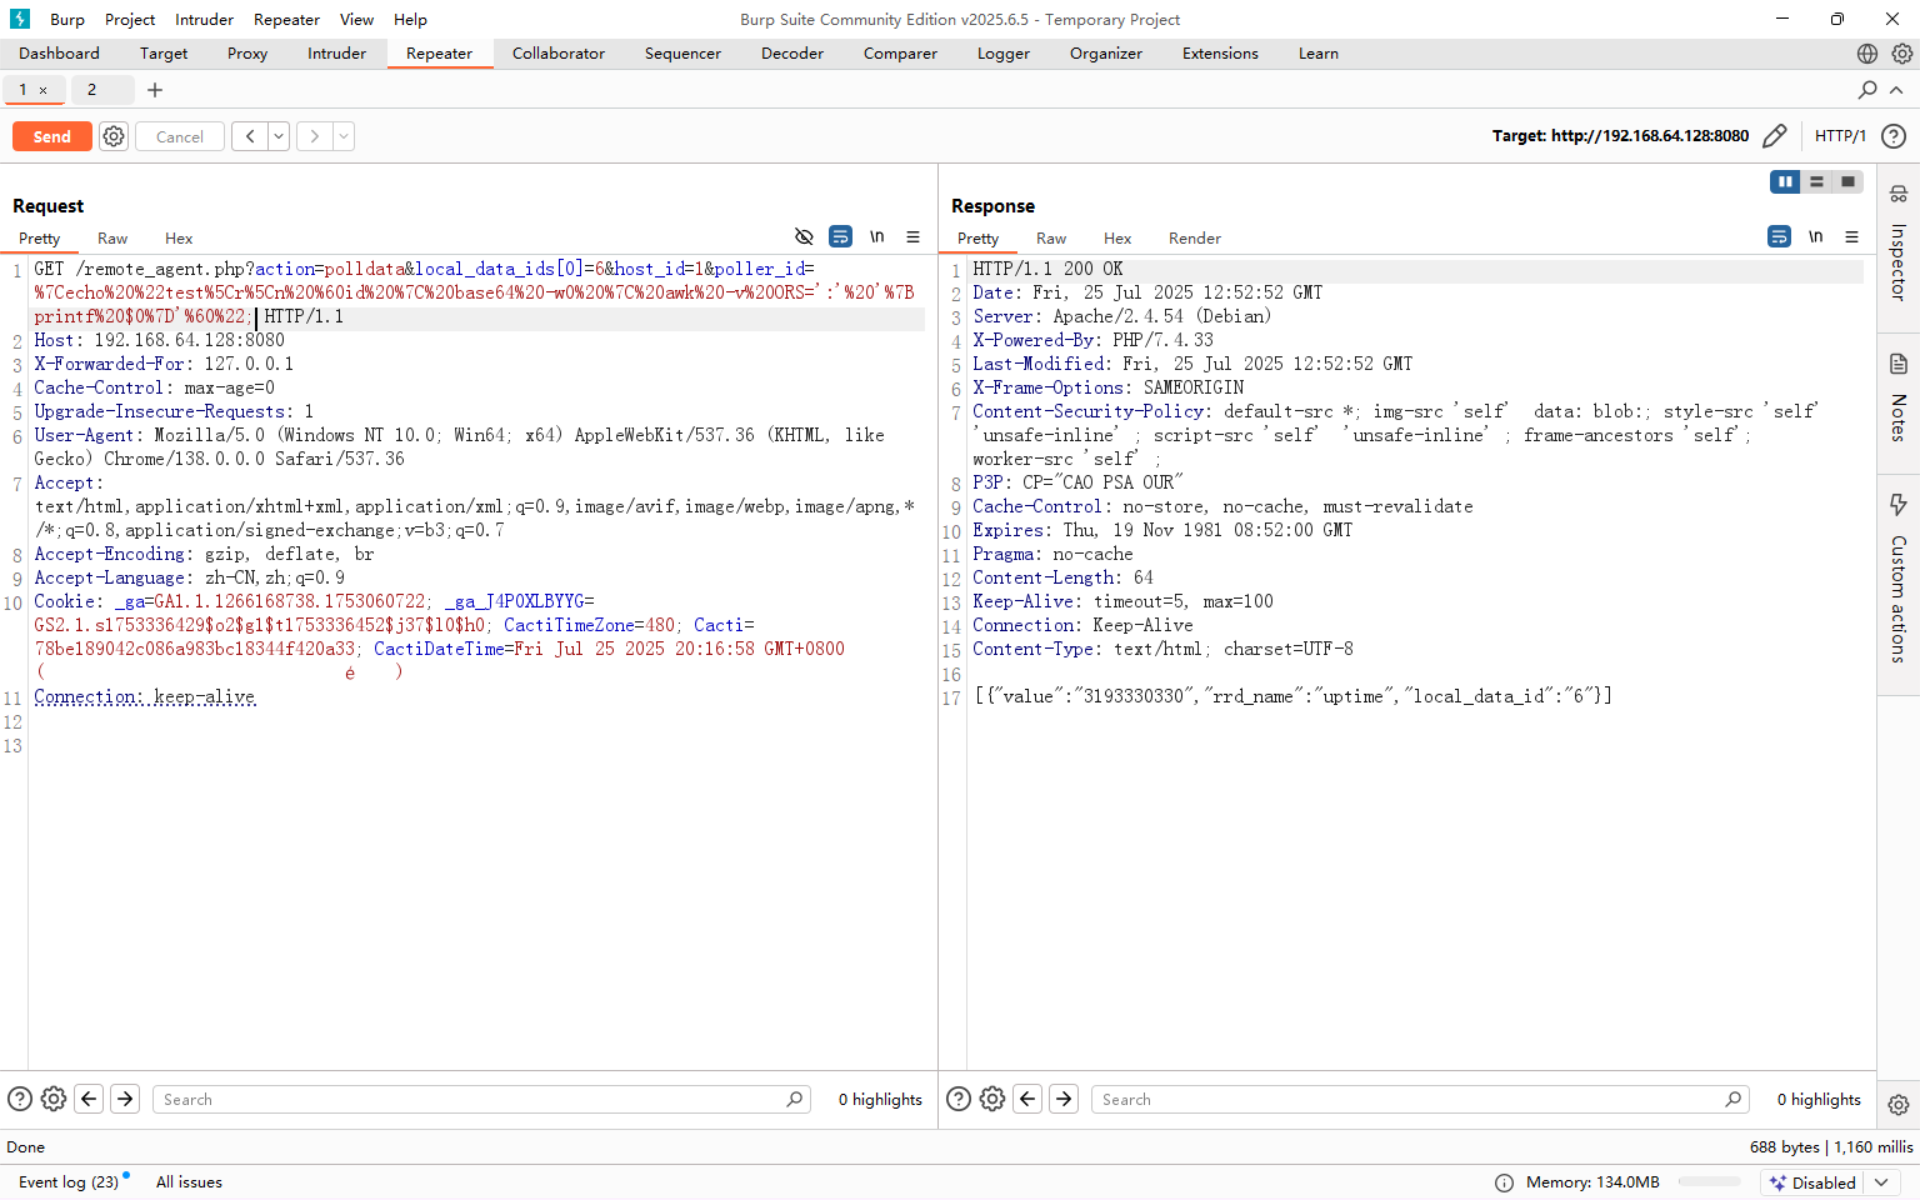The width and height of the screenshot is (1920, 1200).
Task: Search within Repeater using magnifier icon
Action: click(x=1867, y=90)
